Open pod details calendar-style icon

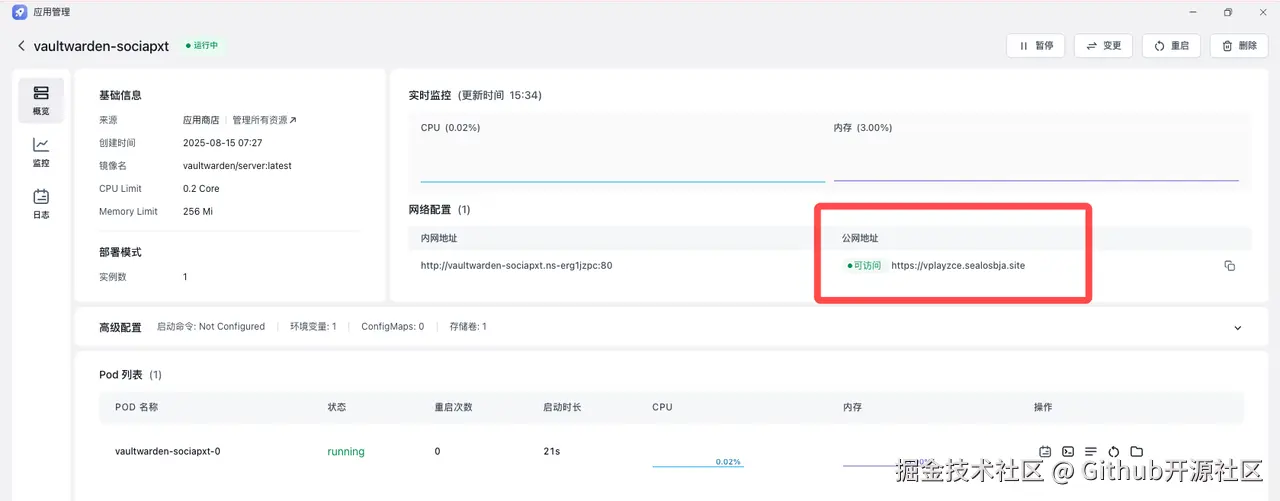[x=1045, y=452]
